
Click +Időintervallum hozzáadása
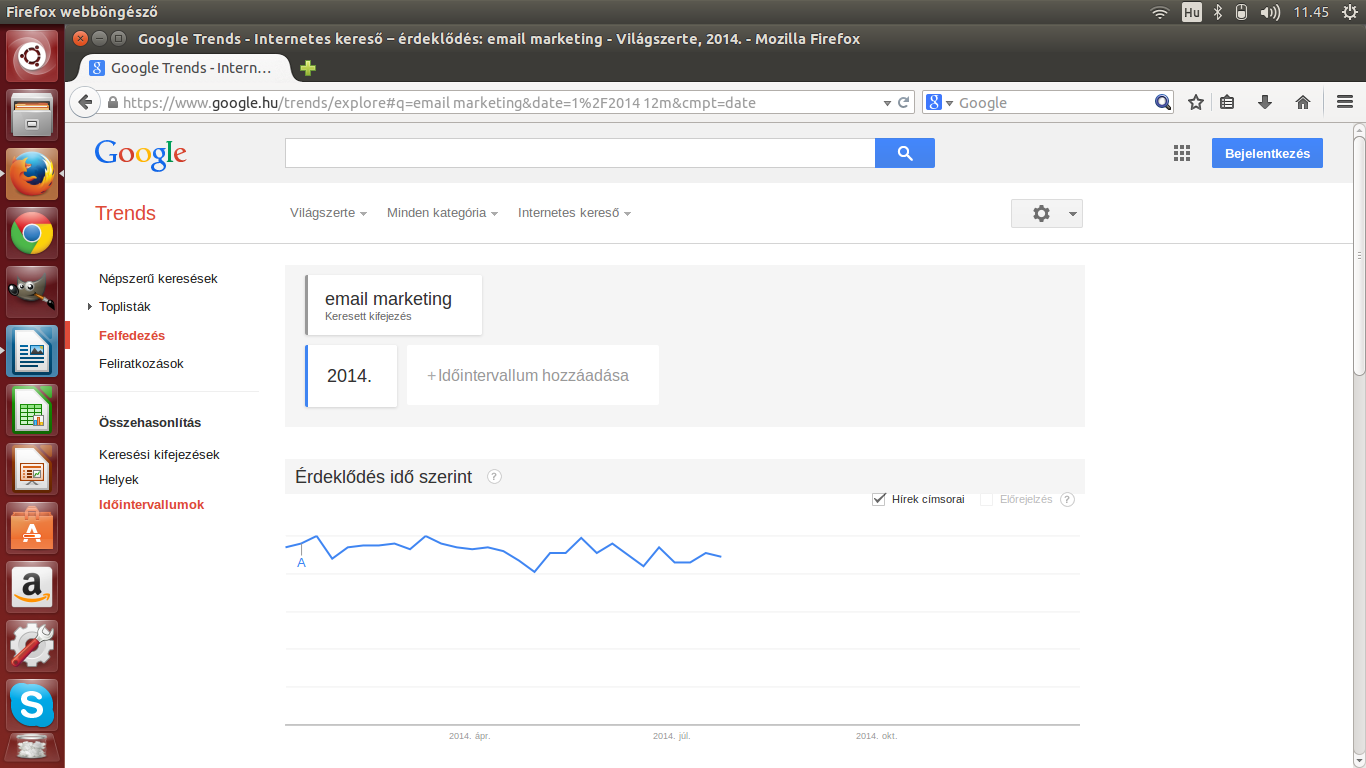click(532, 376)
